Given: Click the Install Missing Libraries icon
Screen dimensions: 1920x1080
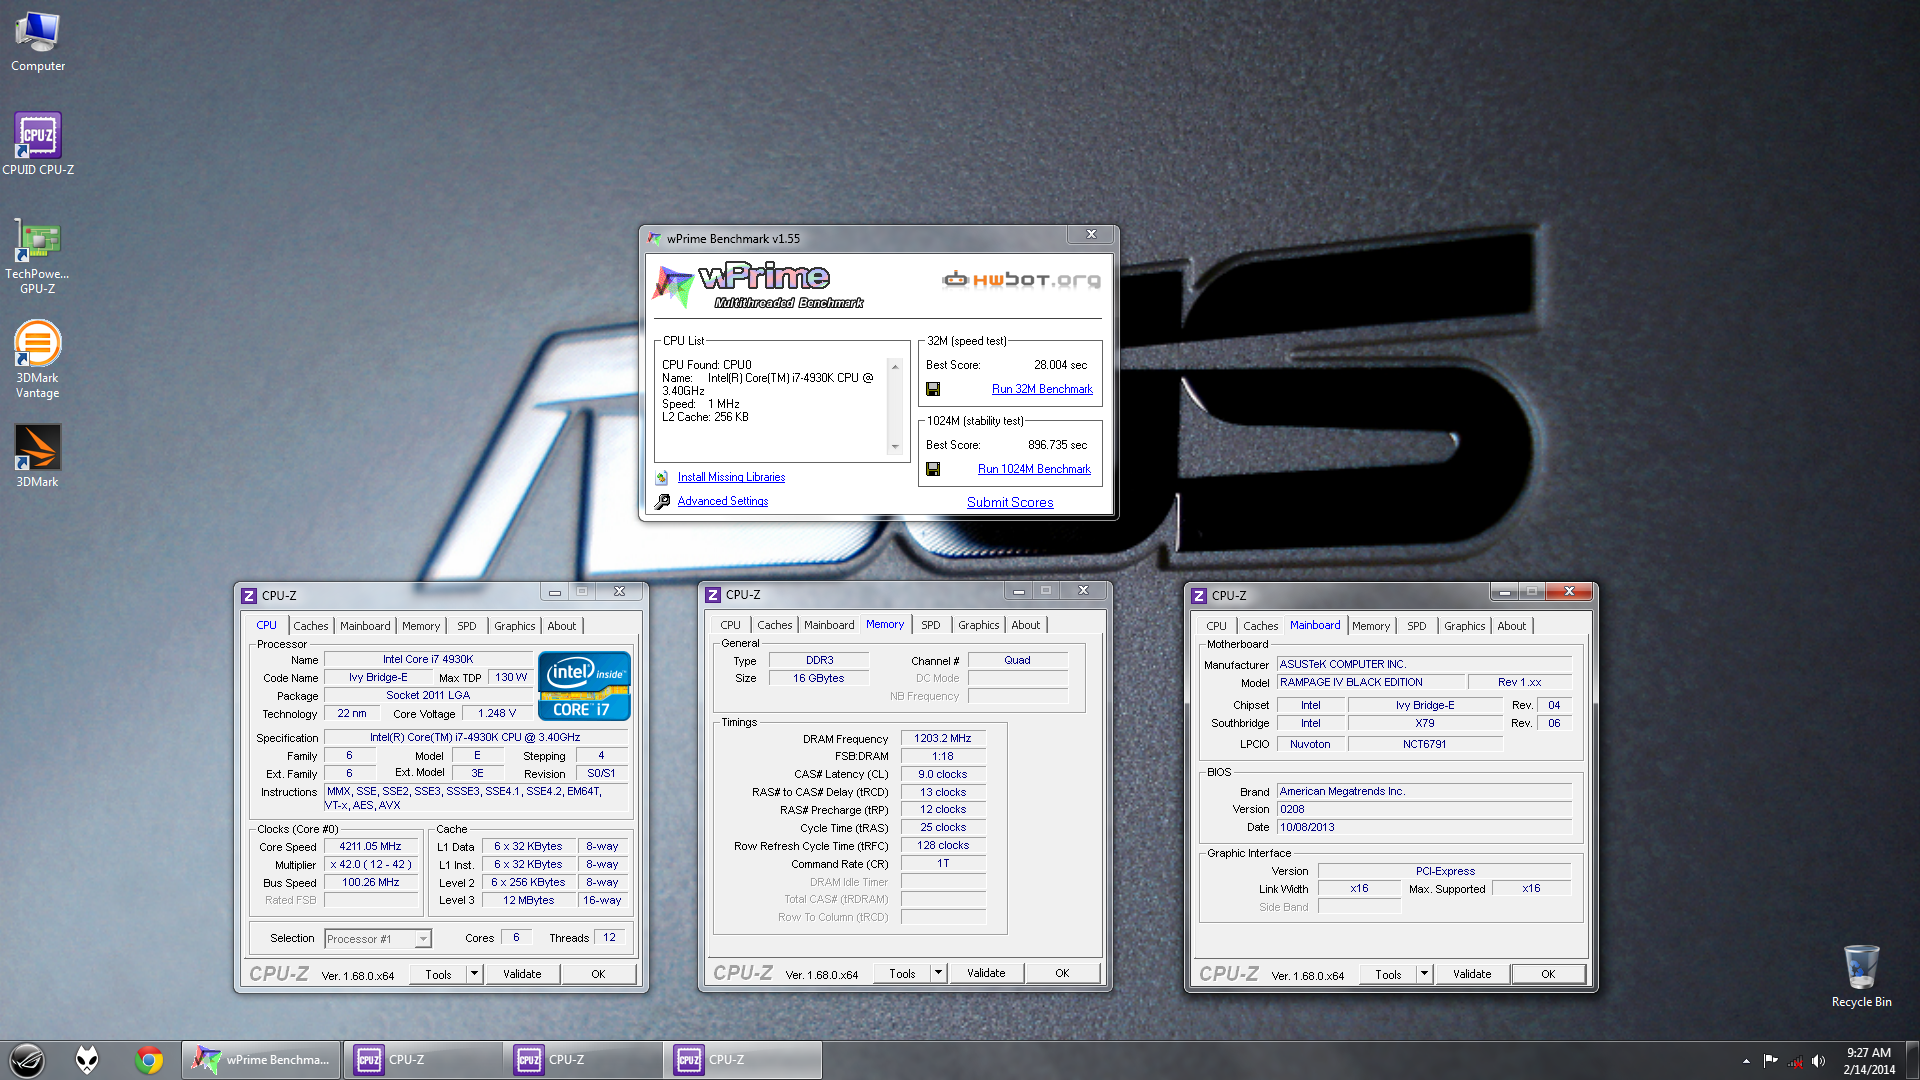Looking at the screenshot, I should pos(662,478).
